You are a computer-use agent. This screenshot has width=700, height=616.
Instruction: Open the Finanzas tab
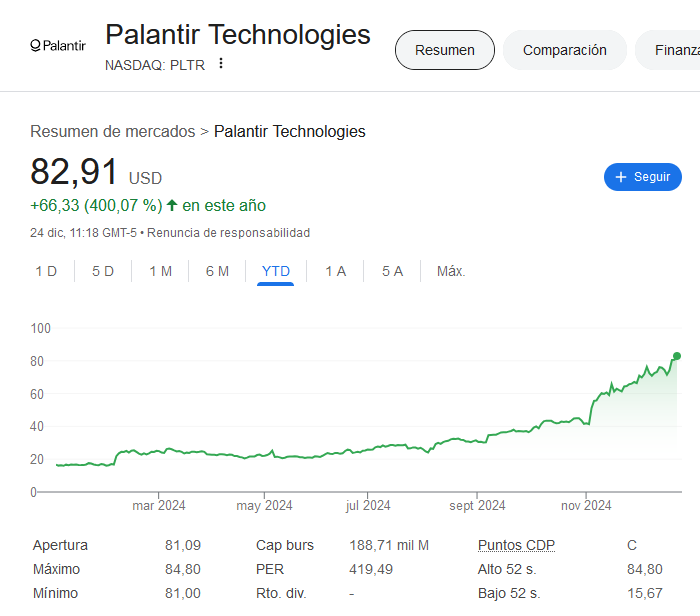coord(668,50)
